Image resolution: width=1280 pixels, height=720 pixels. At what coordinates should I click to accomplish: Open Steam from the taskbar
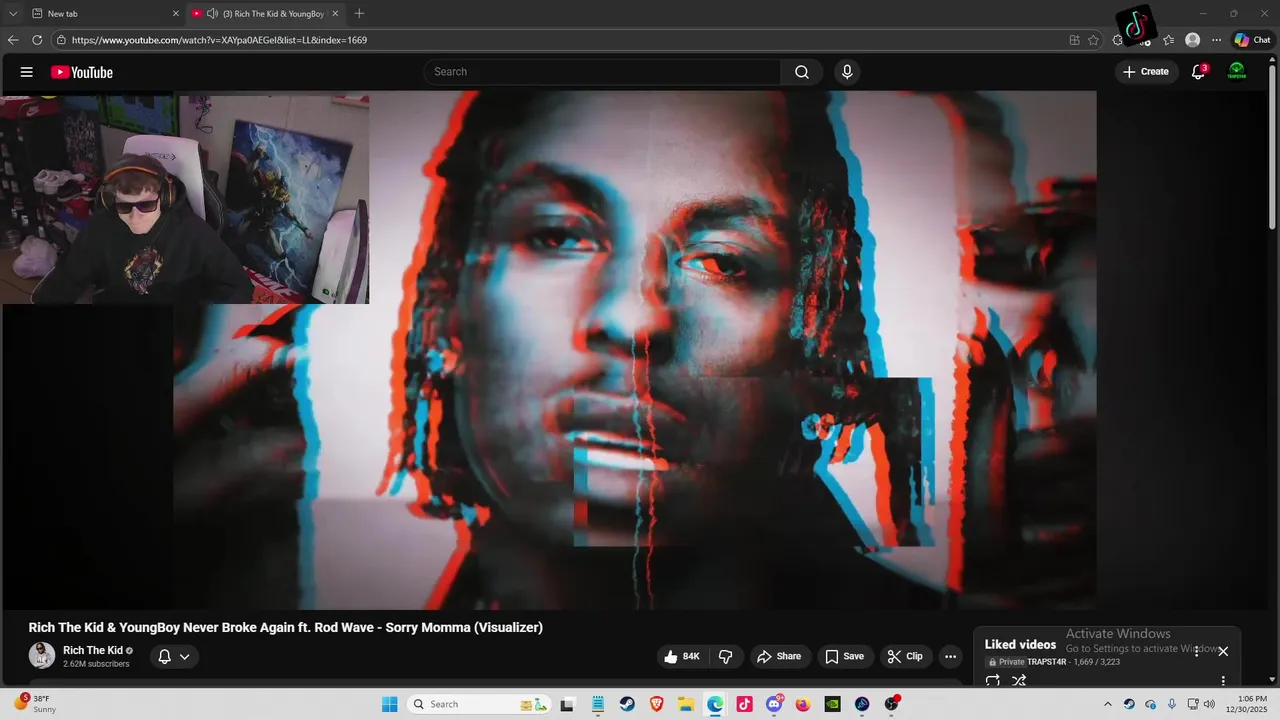coord(627,704)
